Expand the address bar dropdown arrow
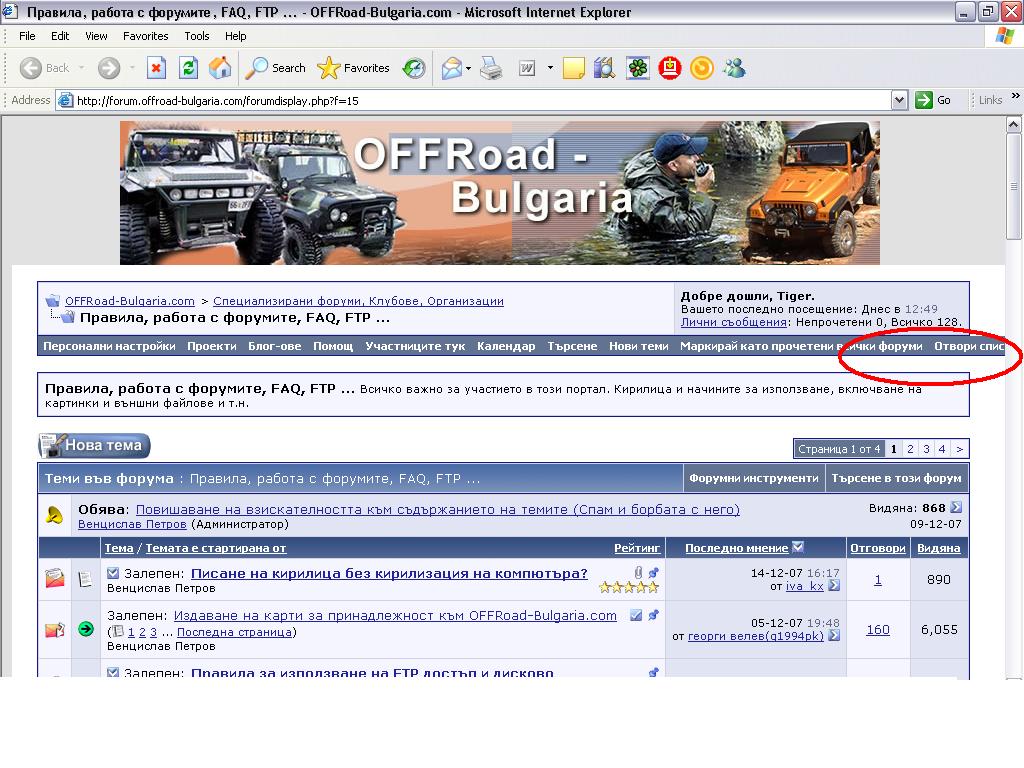 click(898, 100)
